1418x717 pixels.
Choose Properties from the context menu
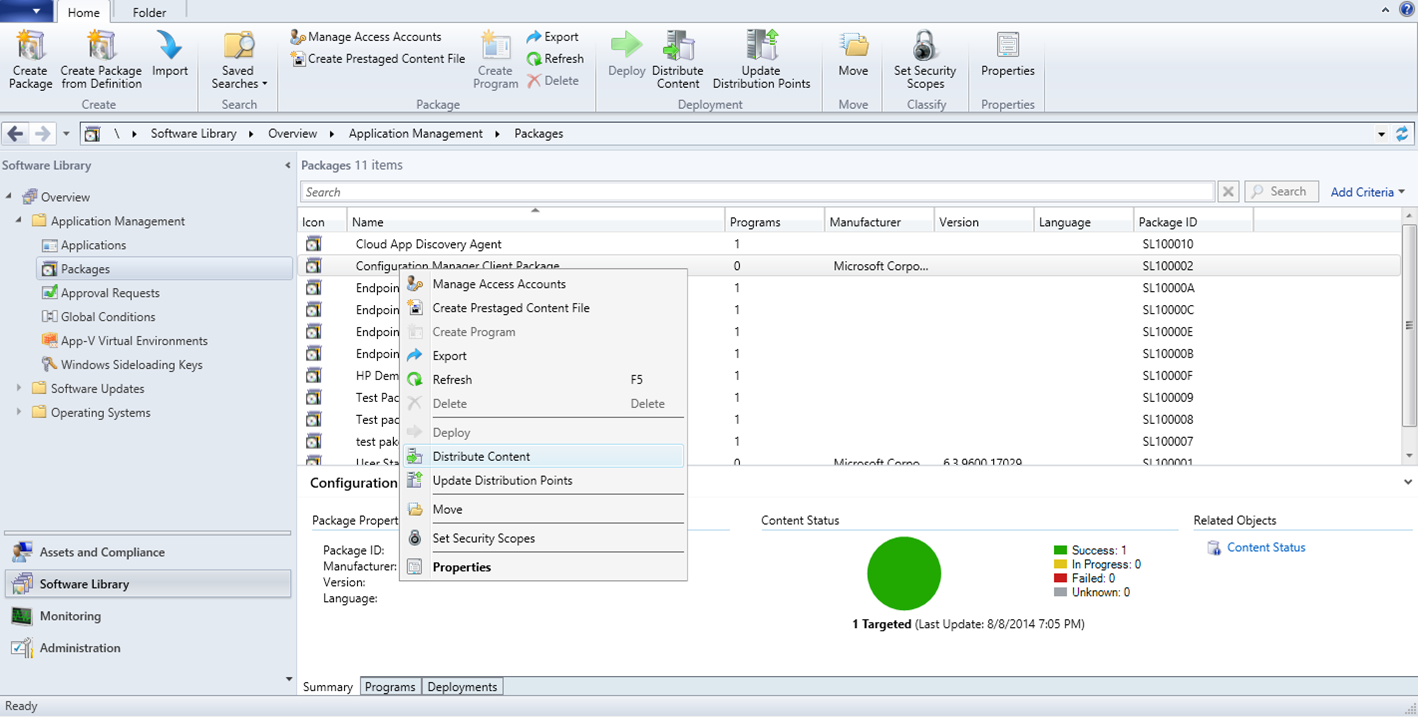(x=461, y=567)
